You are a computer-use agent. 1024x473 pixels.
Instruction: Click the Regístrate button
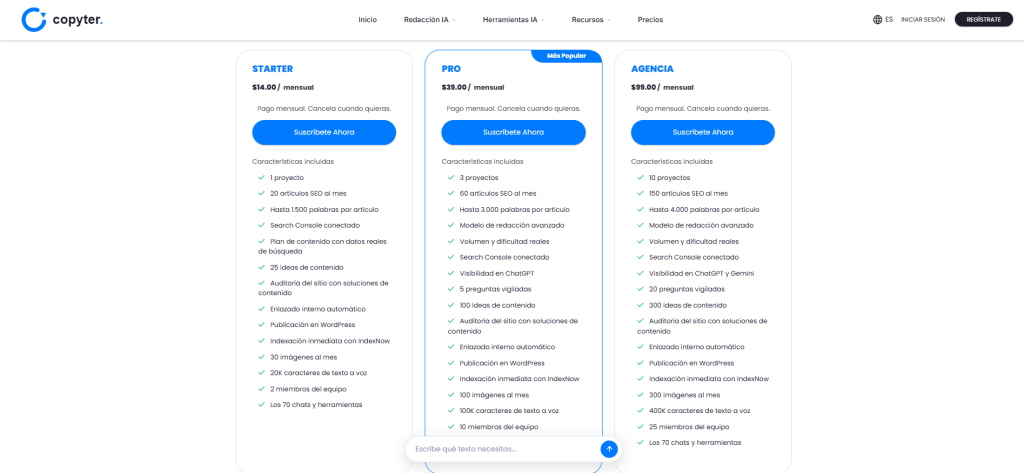point(984,20)
